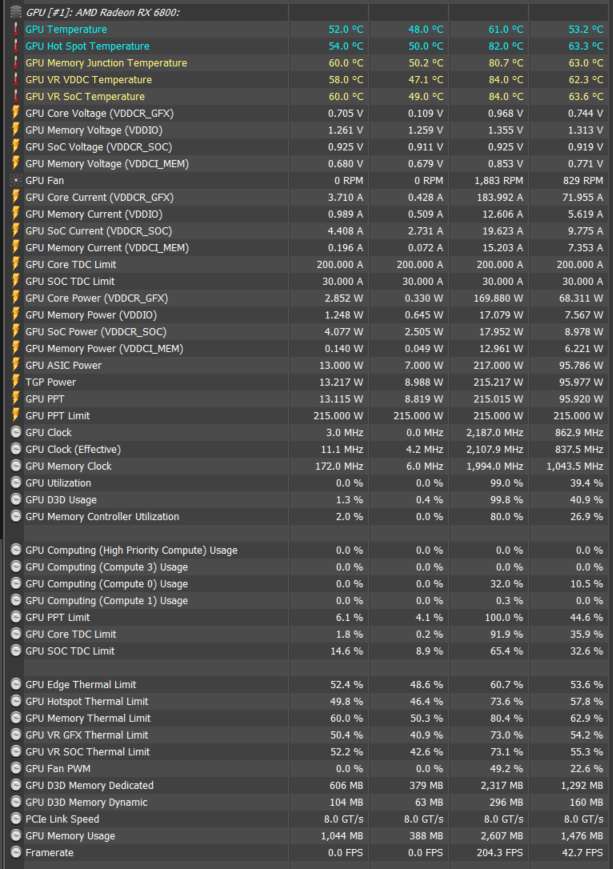
Task: Click lightning icon beside GPU ASIC Power
Action: [16, 365]
